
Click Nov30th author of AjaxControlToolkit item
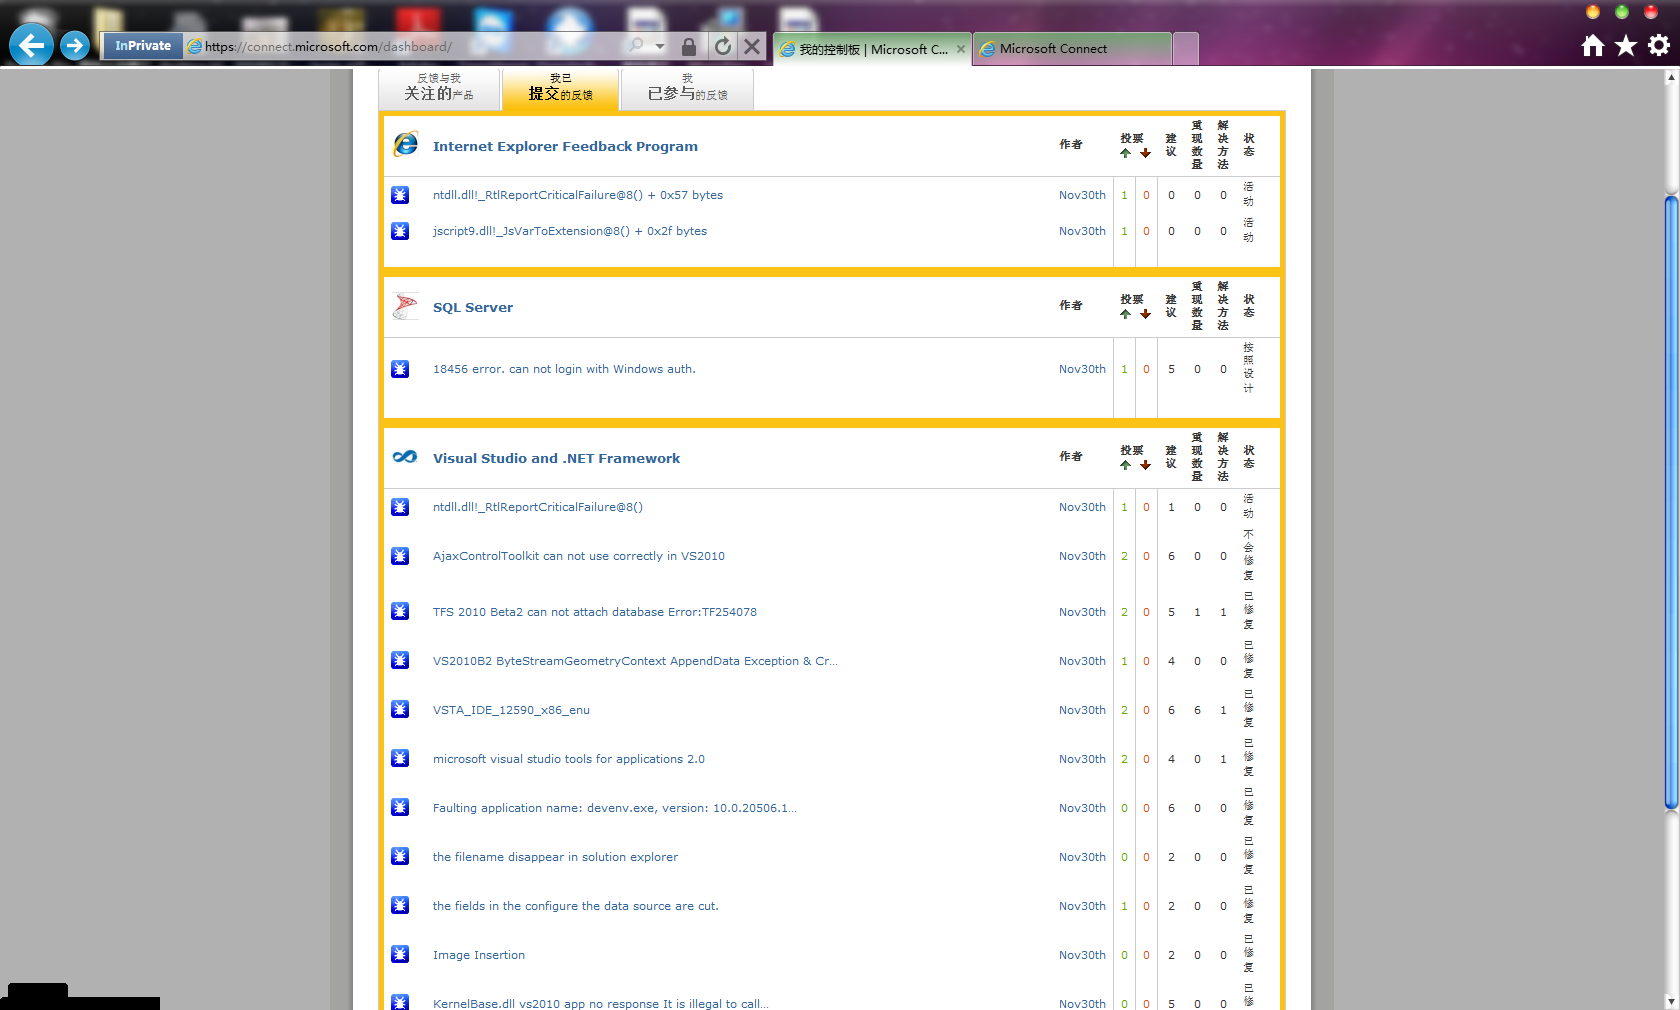pyautogui.click(x=1082, y=556)
